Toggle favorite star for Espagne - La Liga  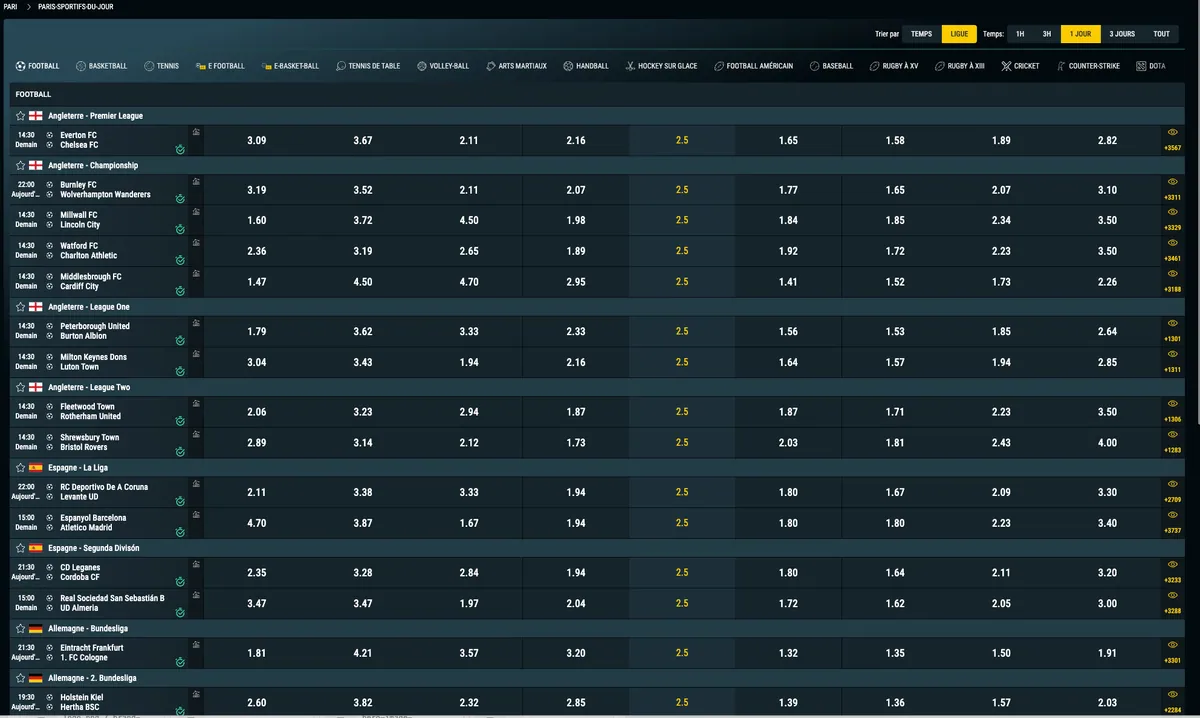20,468
